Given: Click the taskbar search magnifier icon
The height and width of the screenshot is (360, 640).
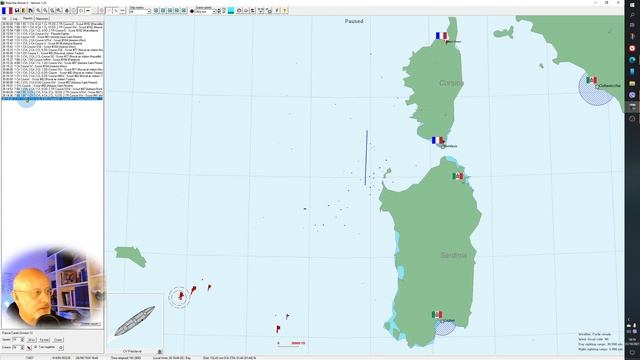Looking at the screenshot, I should pos(632,15).
